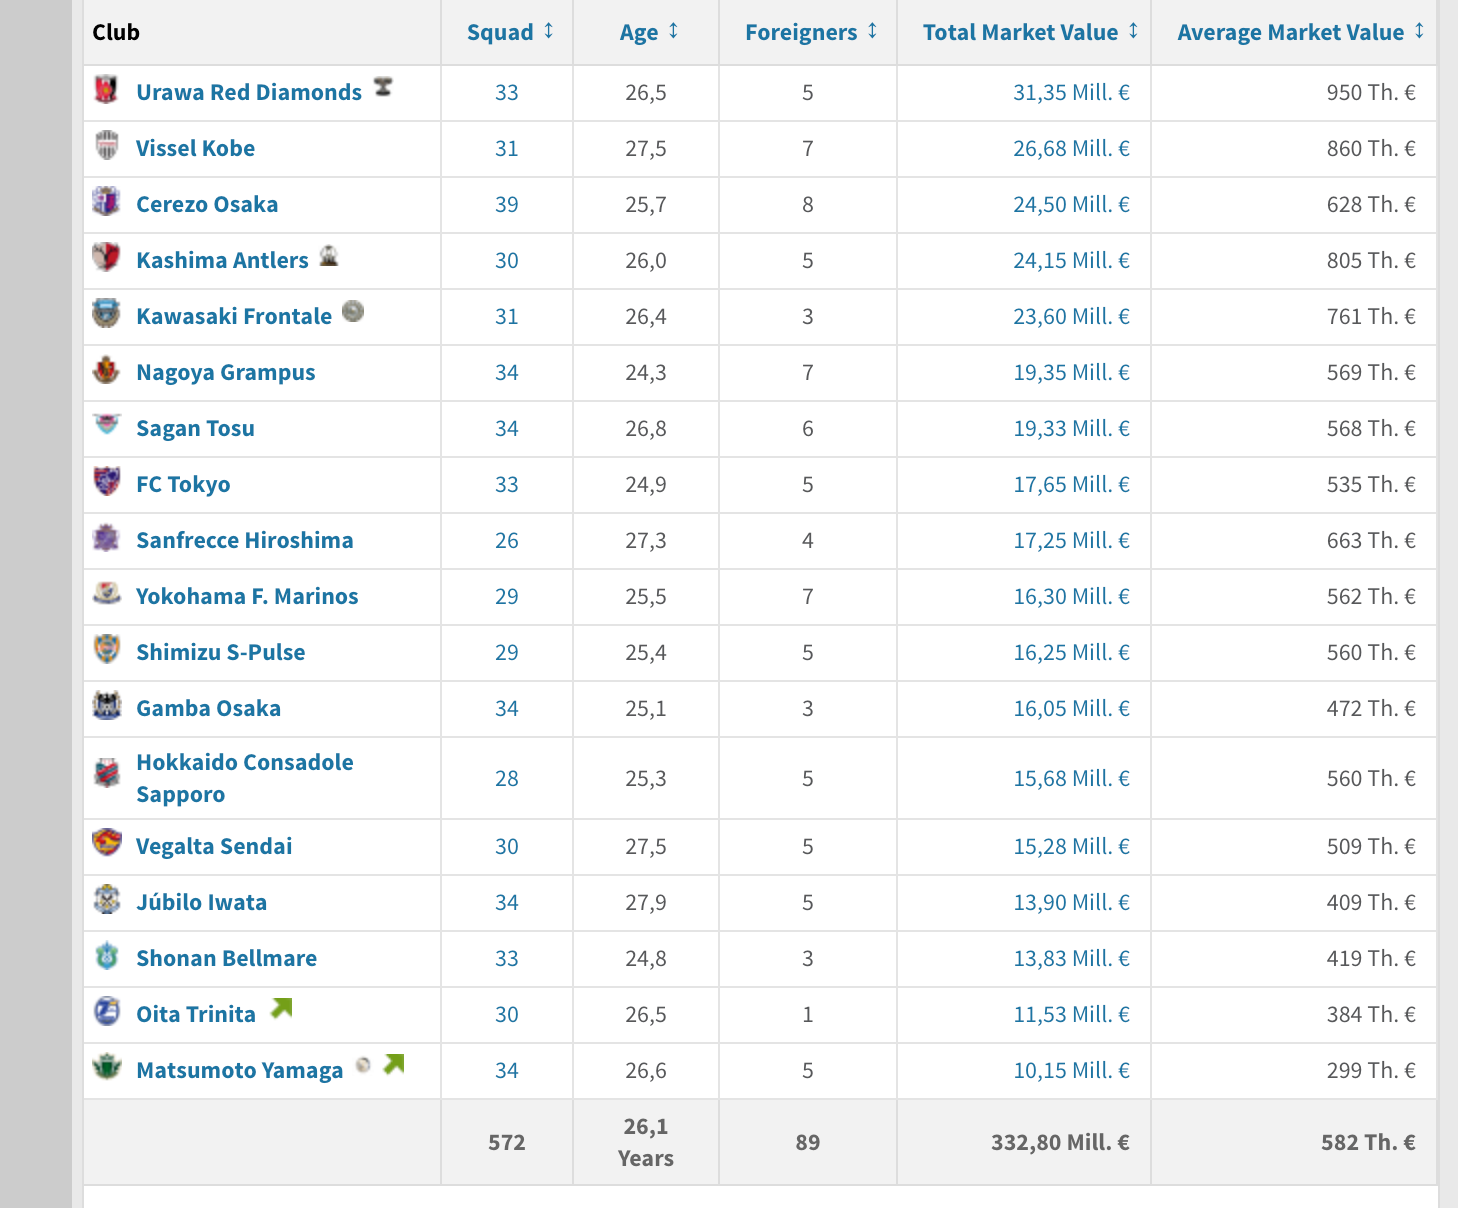The image size is (1458, 1208).
Task: Click the cup trophy icon beside Urawa Red Diamonds
Action: (383, 87)
